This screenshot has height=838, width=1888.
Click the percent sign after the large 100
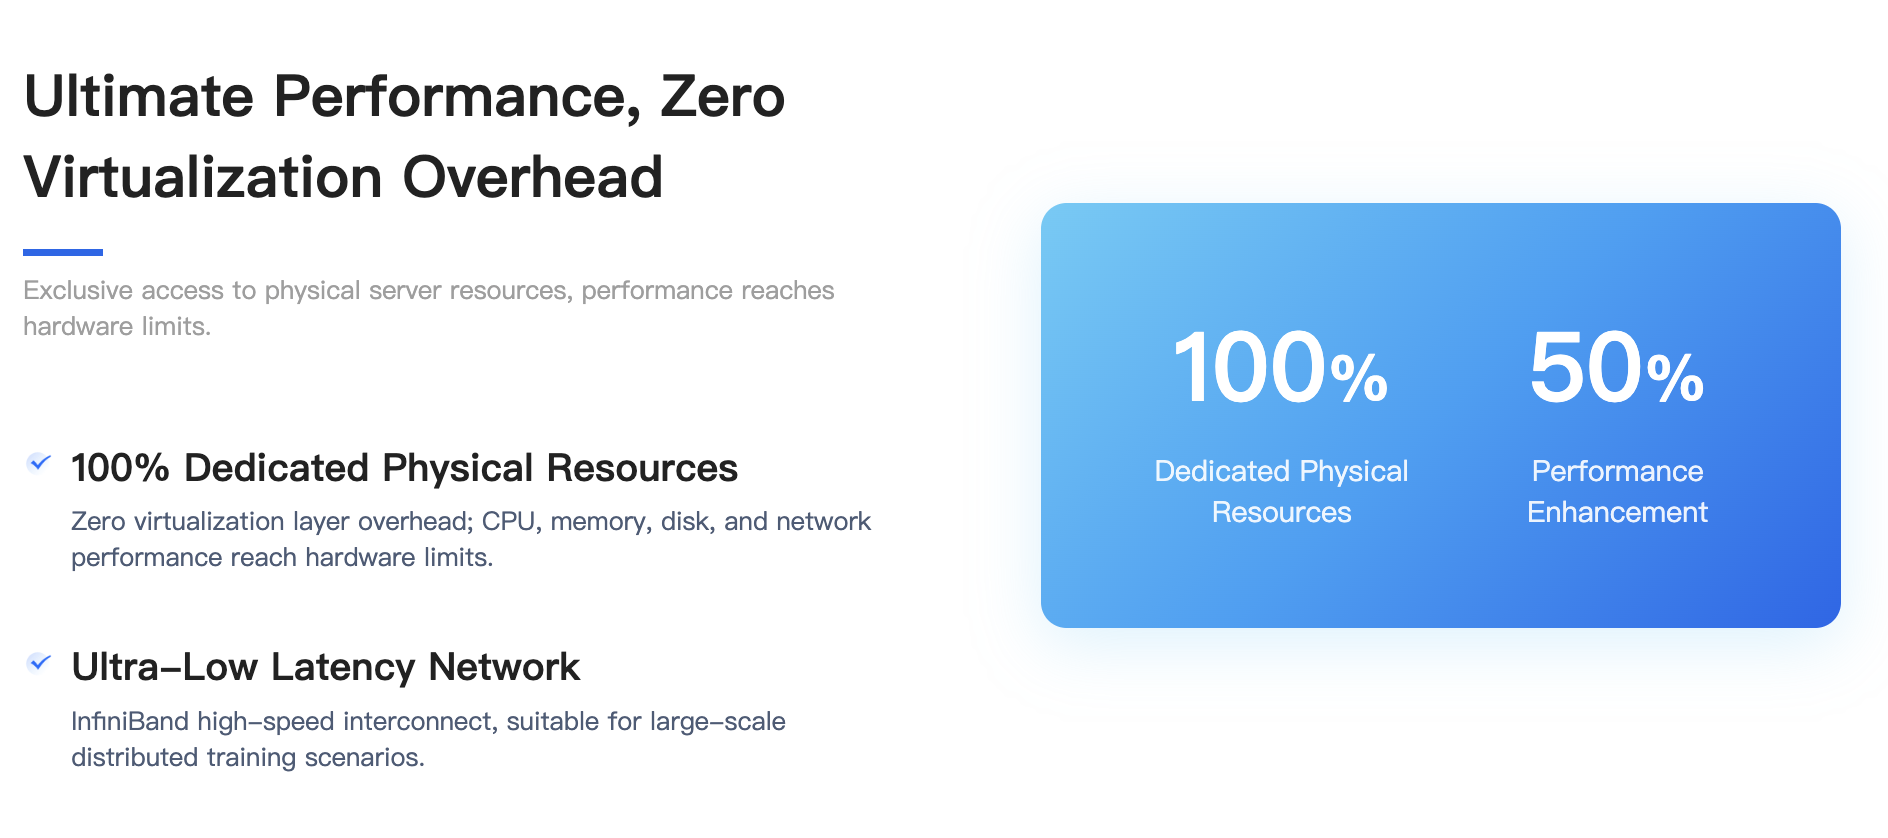pos(1359,378)
